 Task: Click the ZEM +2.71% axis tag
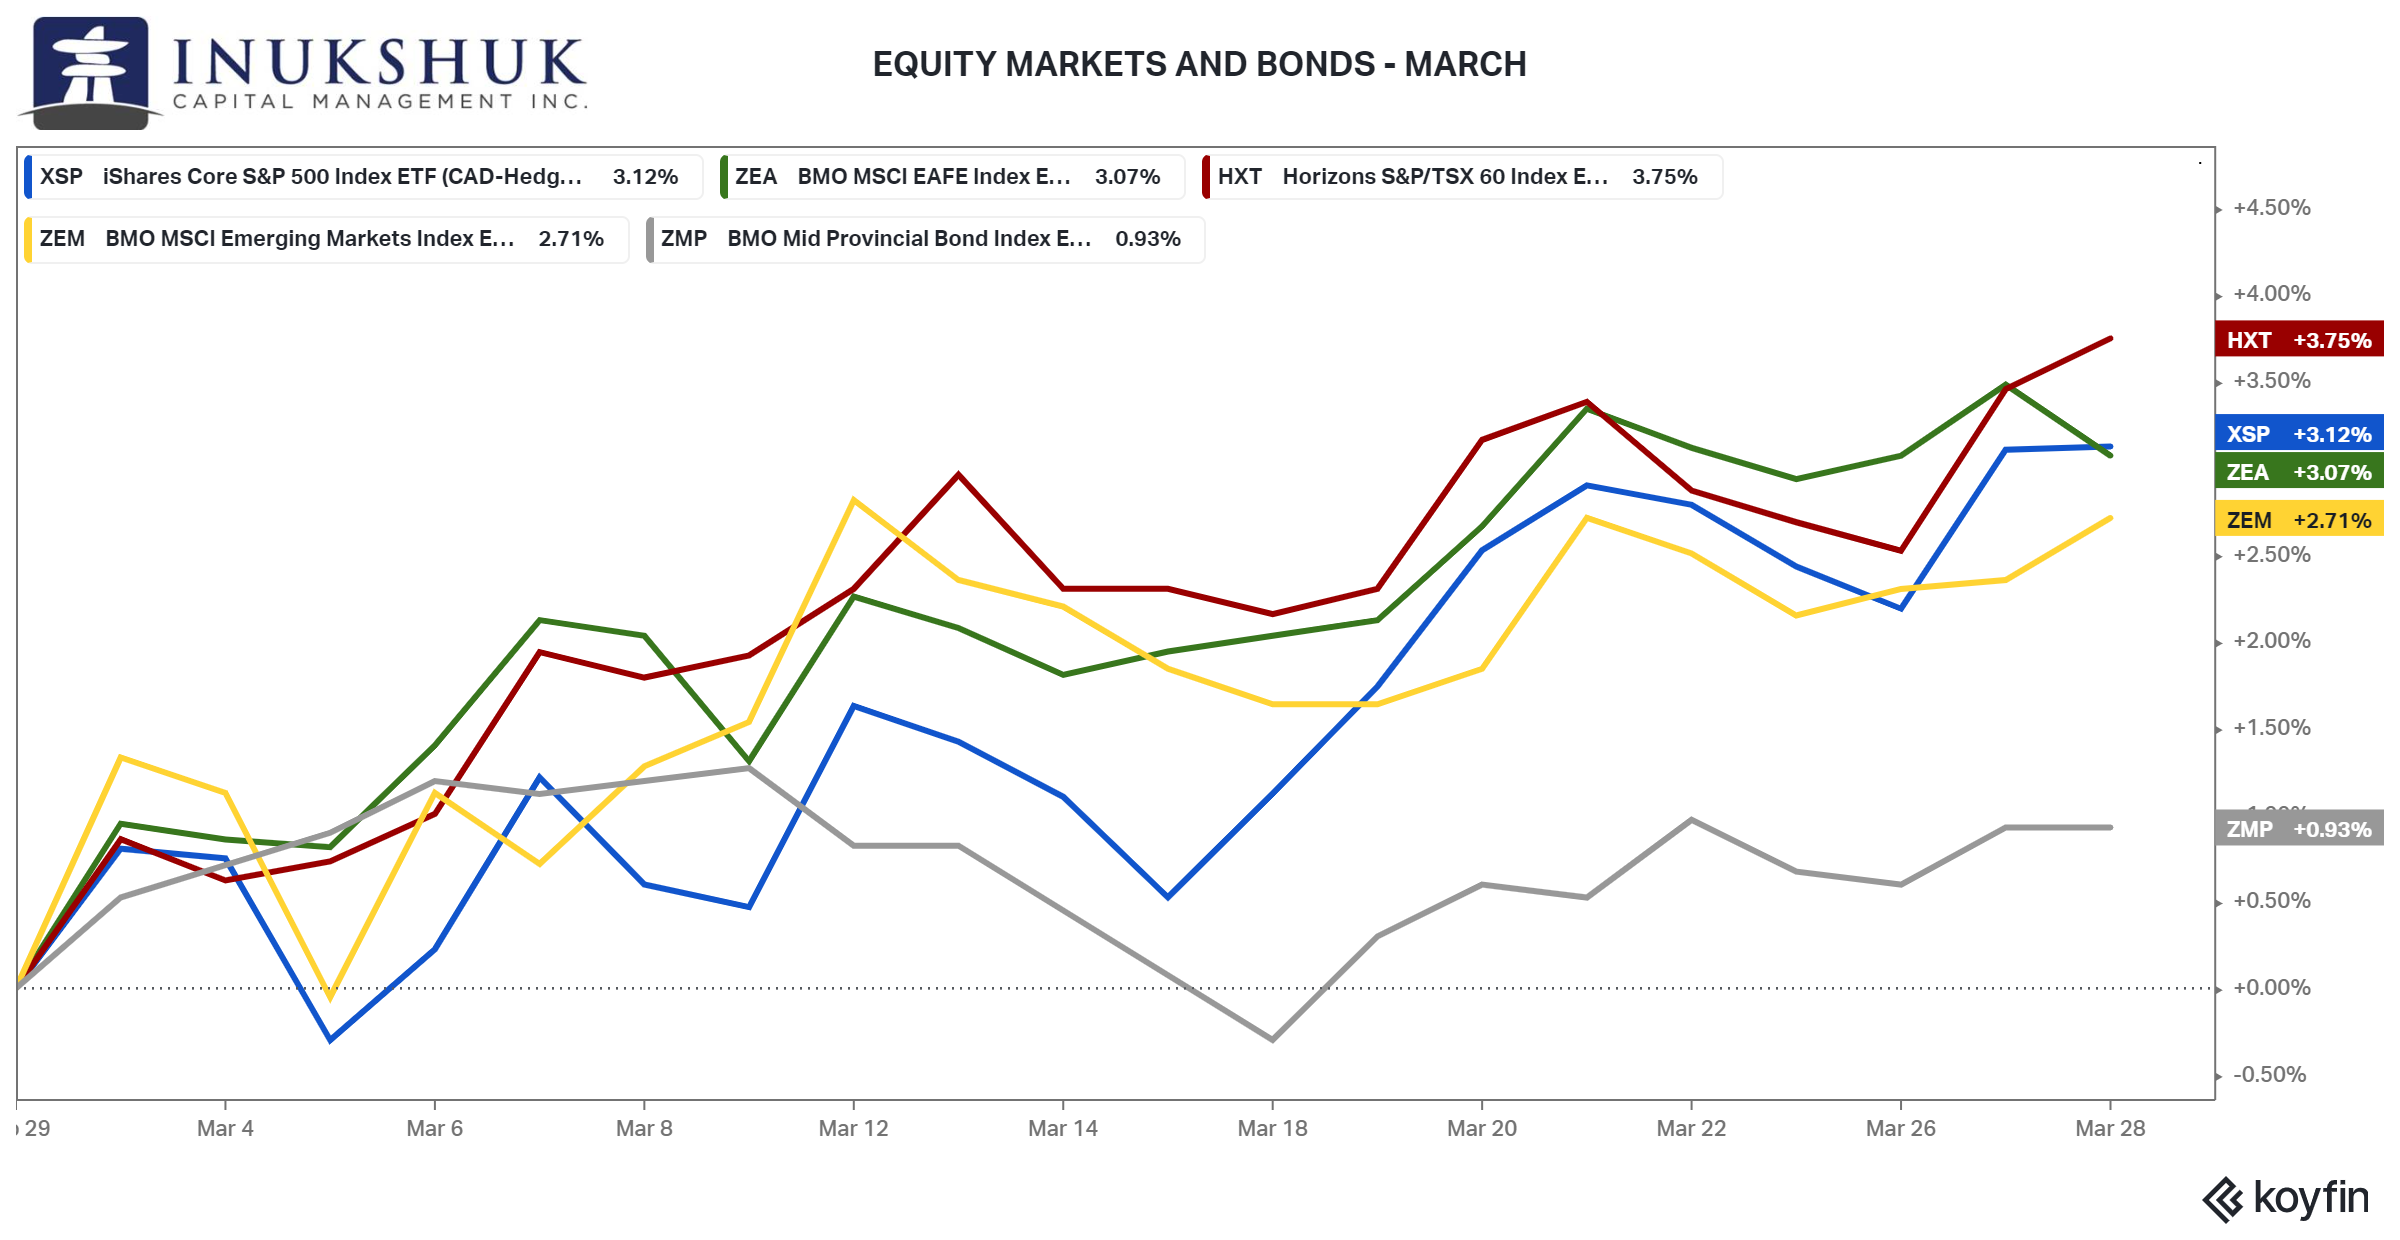[x=2299, y=519]
